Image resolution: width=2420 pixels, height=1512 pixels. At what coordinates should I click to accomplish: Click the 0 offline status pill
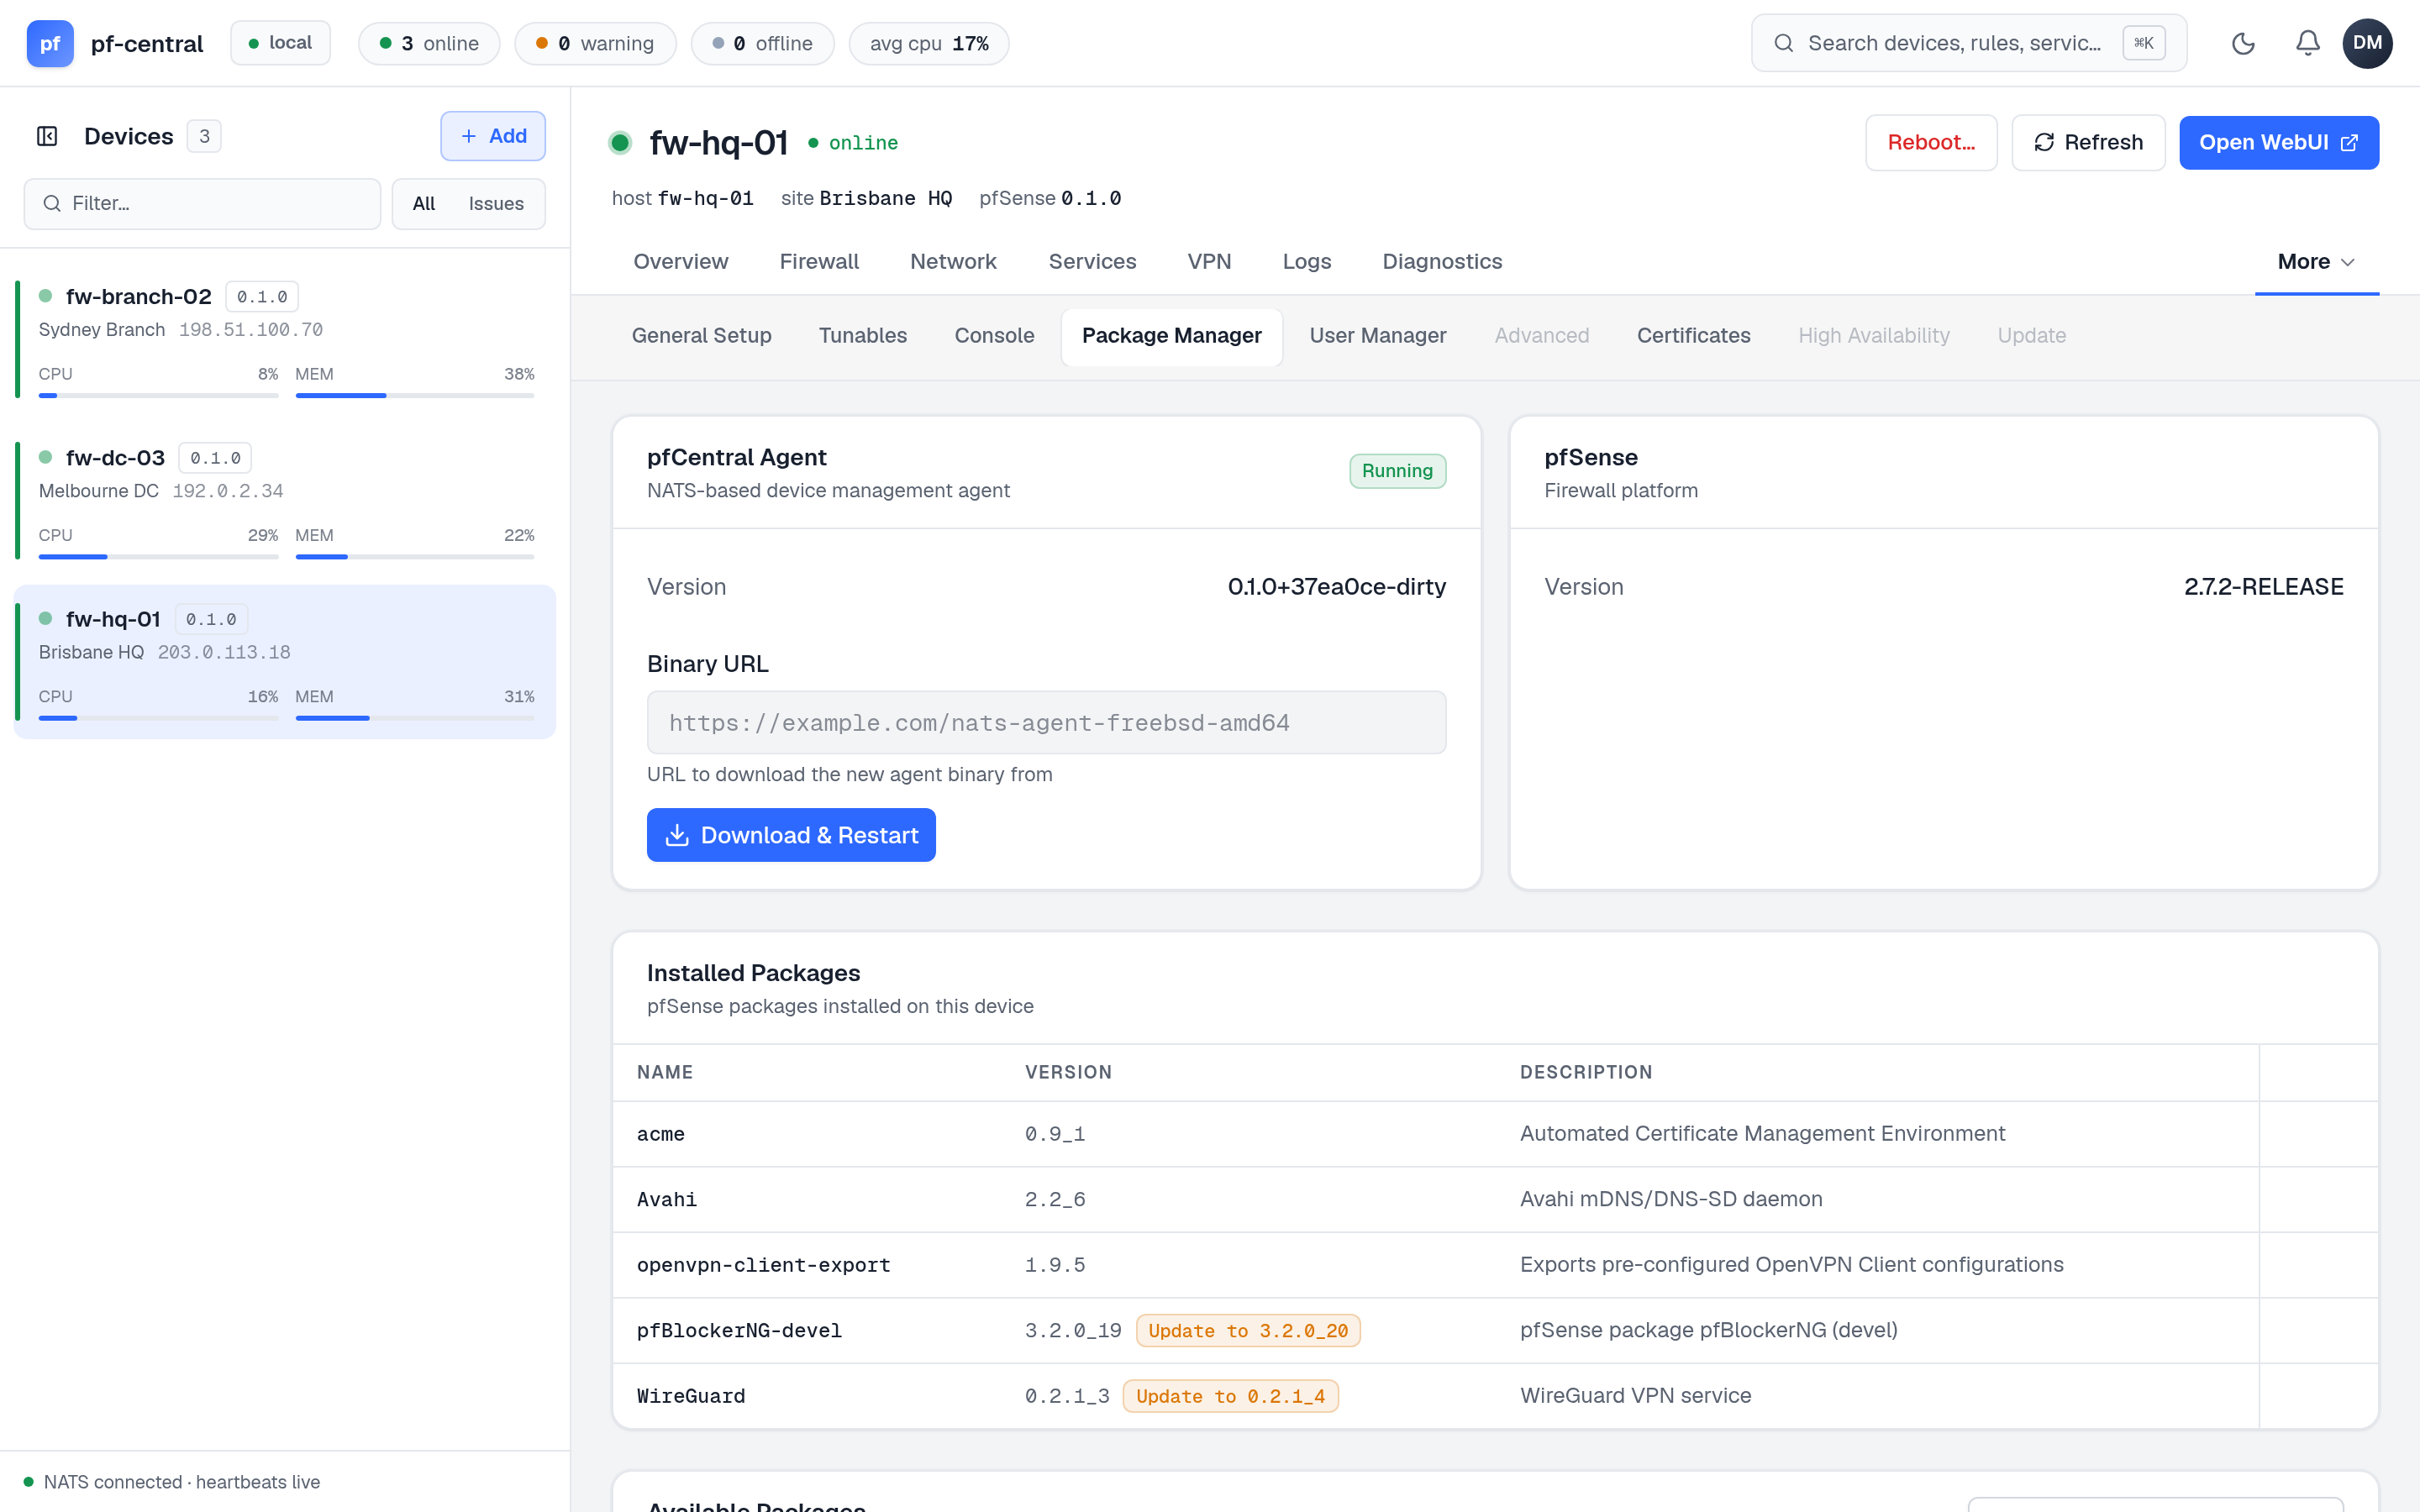[762, 43]
